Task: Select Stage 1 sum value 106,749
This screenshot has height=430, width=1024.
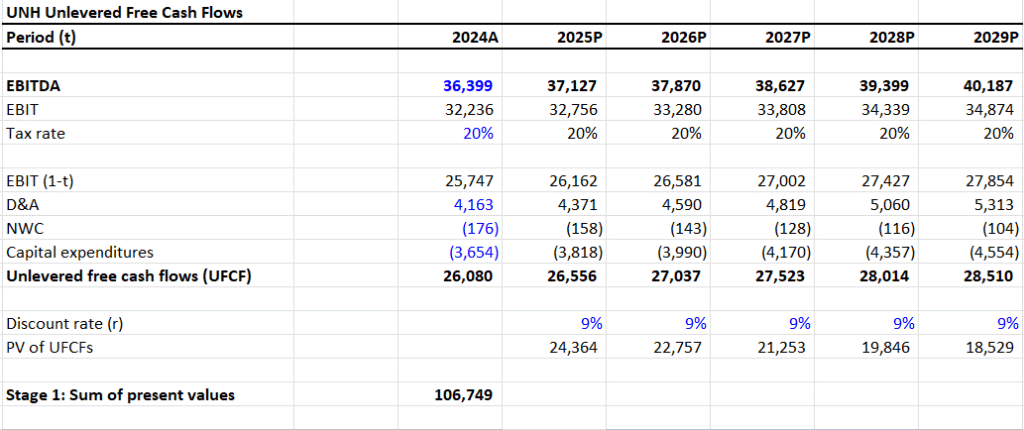Action: (466, 395)
